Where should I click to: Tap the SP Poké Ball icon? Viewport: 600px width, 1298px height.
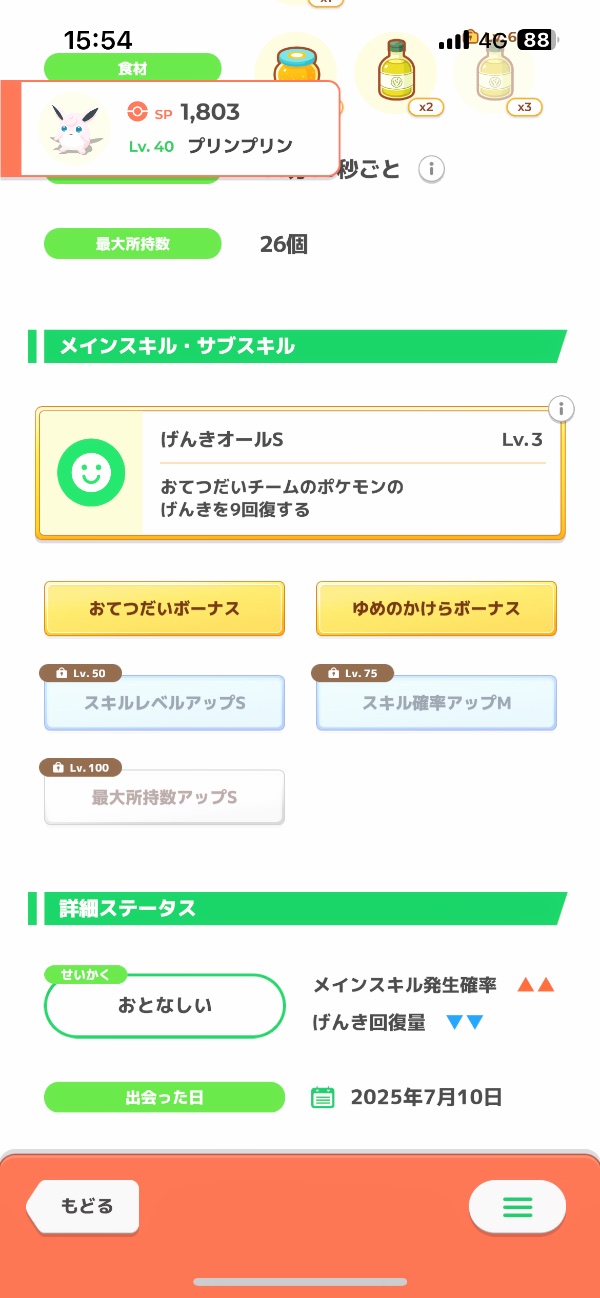(138, 112)
